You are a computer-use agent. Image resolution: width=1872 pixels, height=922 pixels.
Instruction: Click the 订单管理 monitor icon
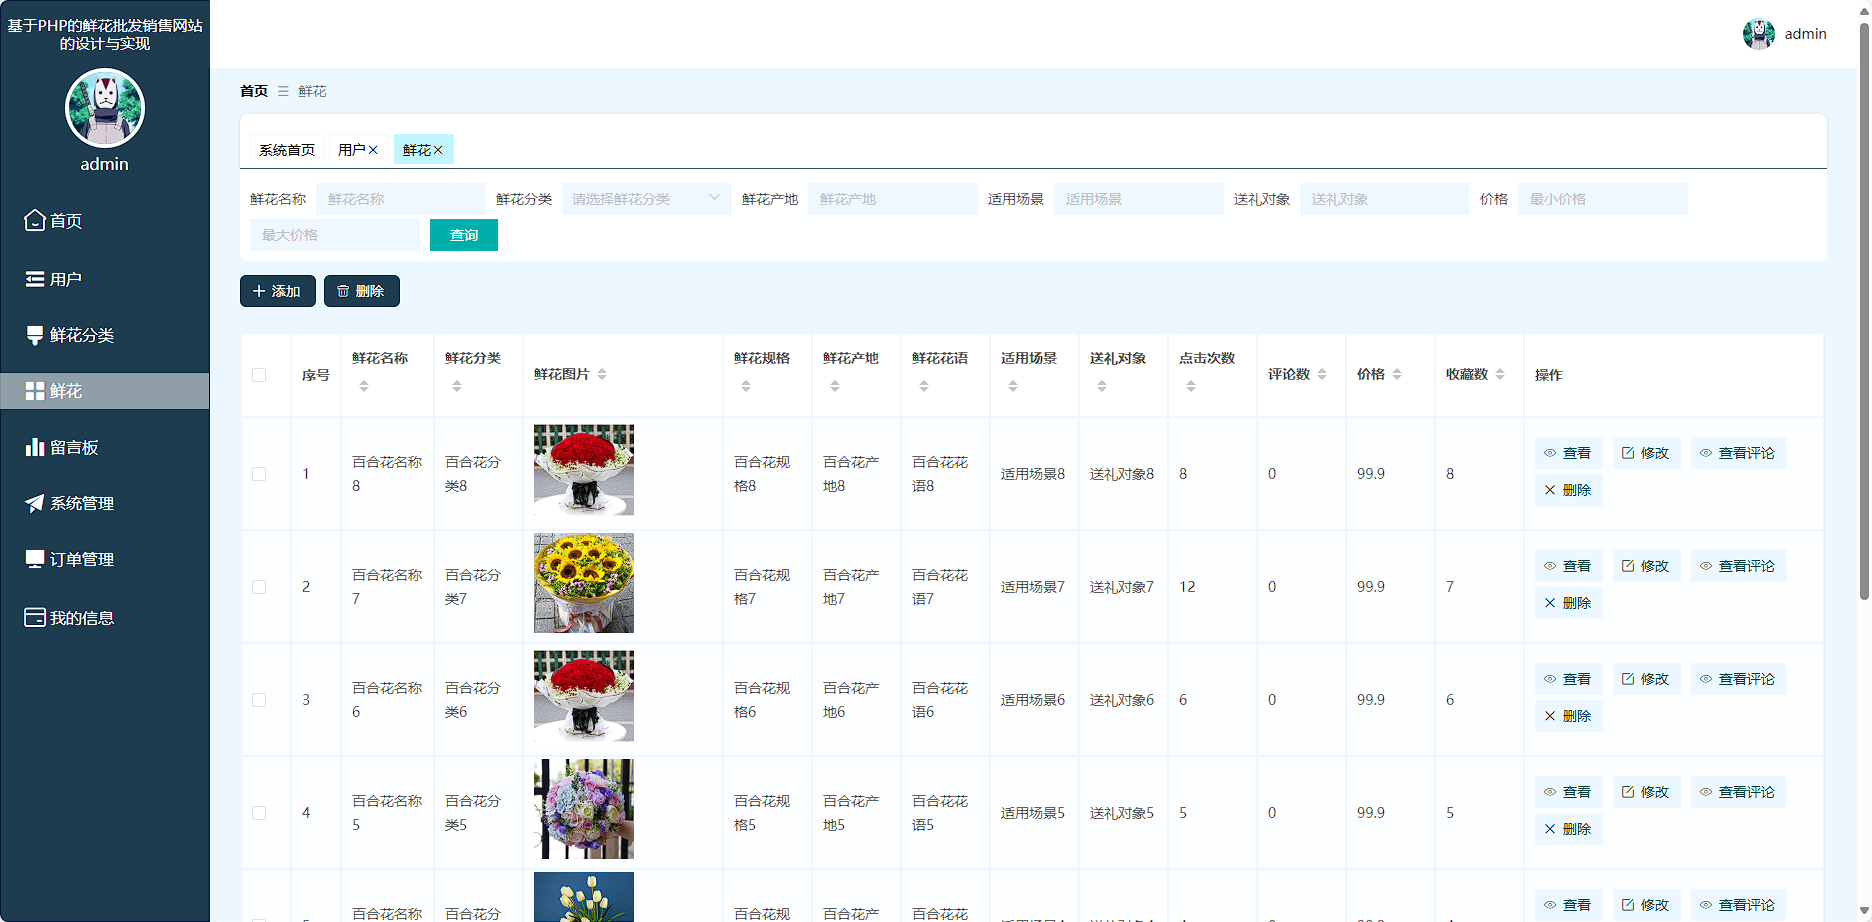(35, 559)
